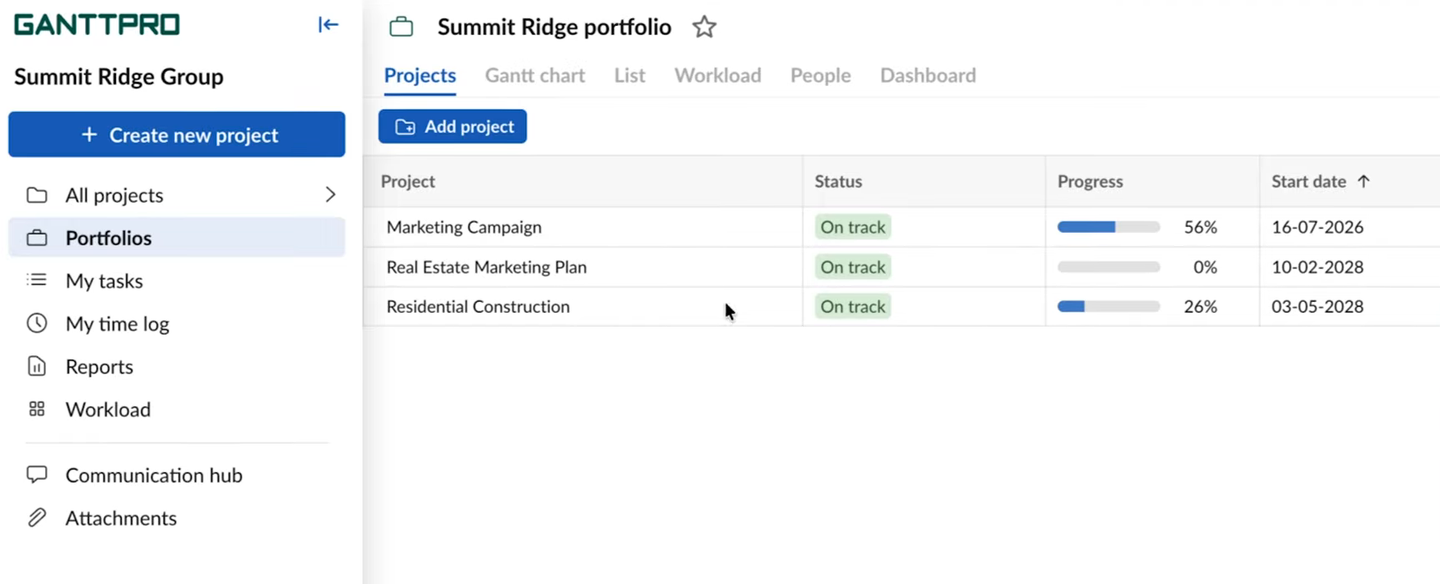Click the clock icon for My time log
1440x584 pixels.
tap(37, 323)
